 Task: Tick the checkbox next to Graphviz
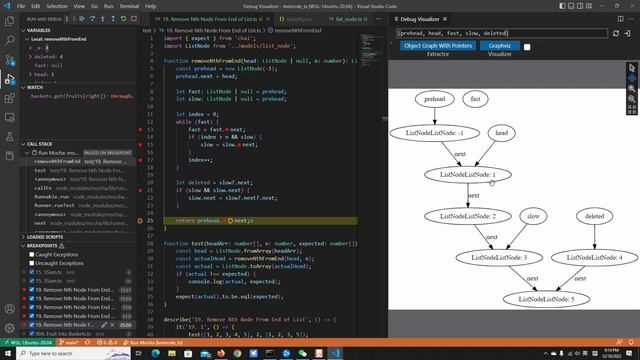(527, 47)
